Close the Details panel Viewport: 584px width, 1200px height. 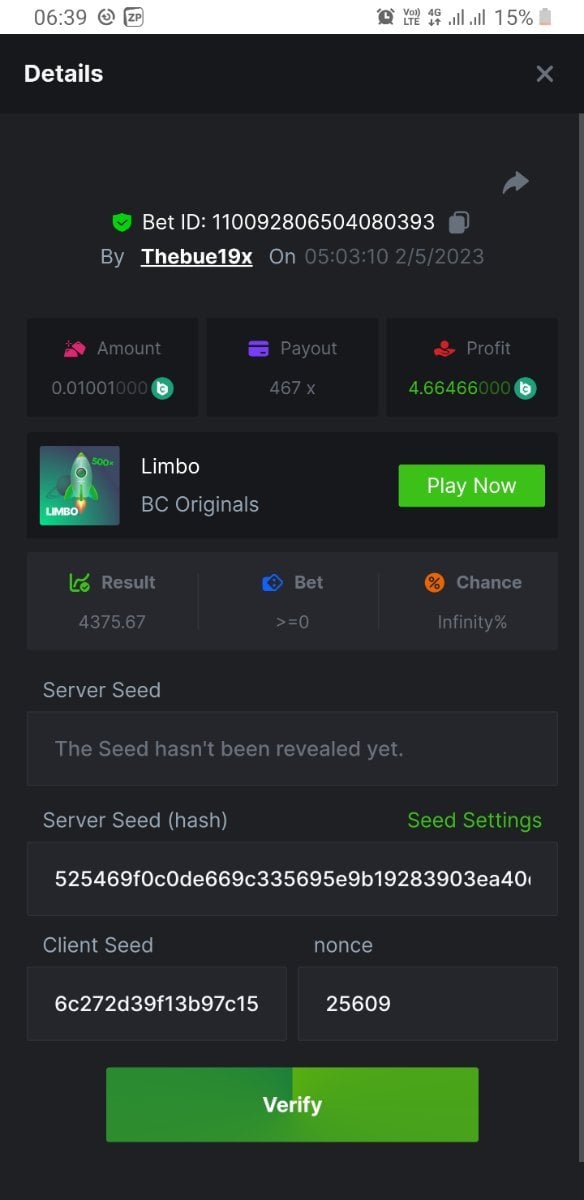click(x=544, y=74)
